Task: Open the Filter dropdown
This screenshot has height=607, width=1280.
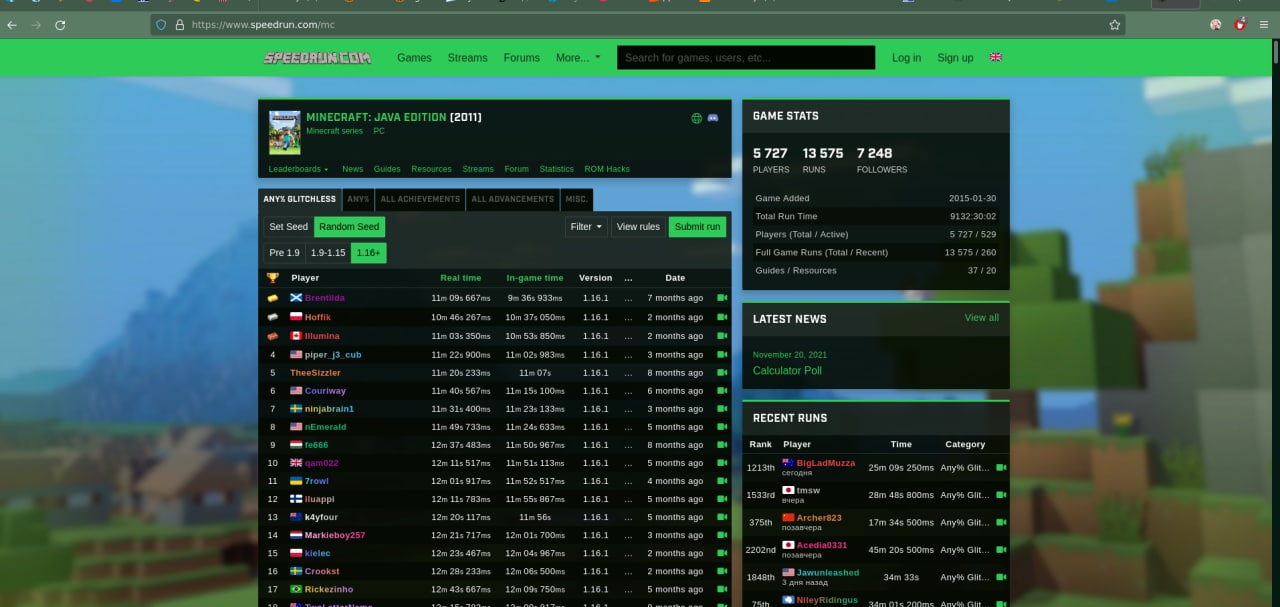Action: [587, 227]
